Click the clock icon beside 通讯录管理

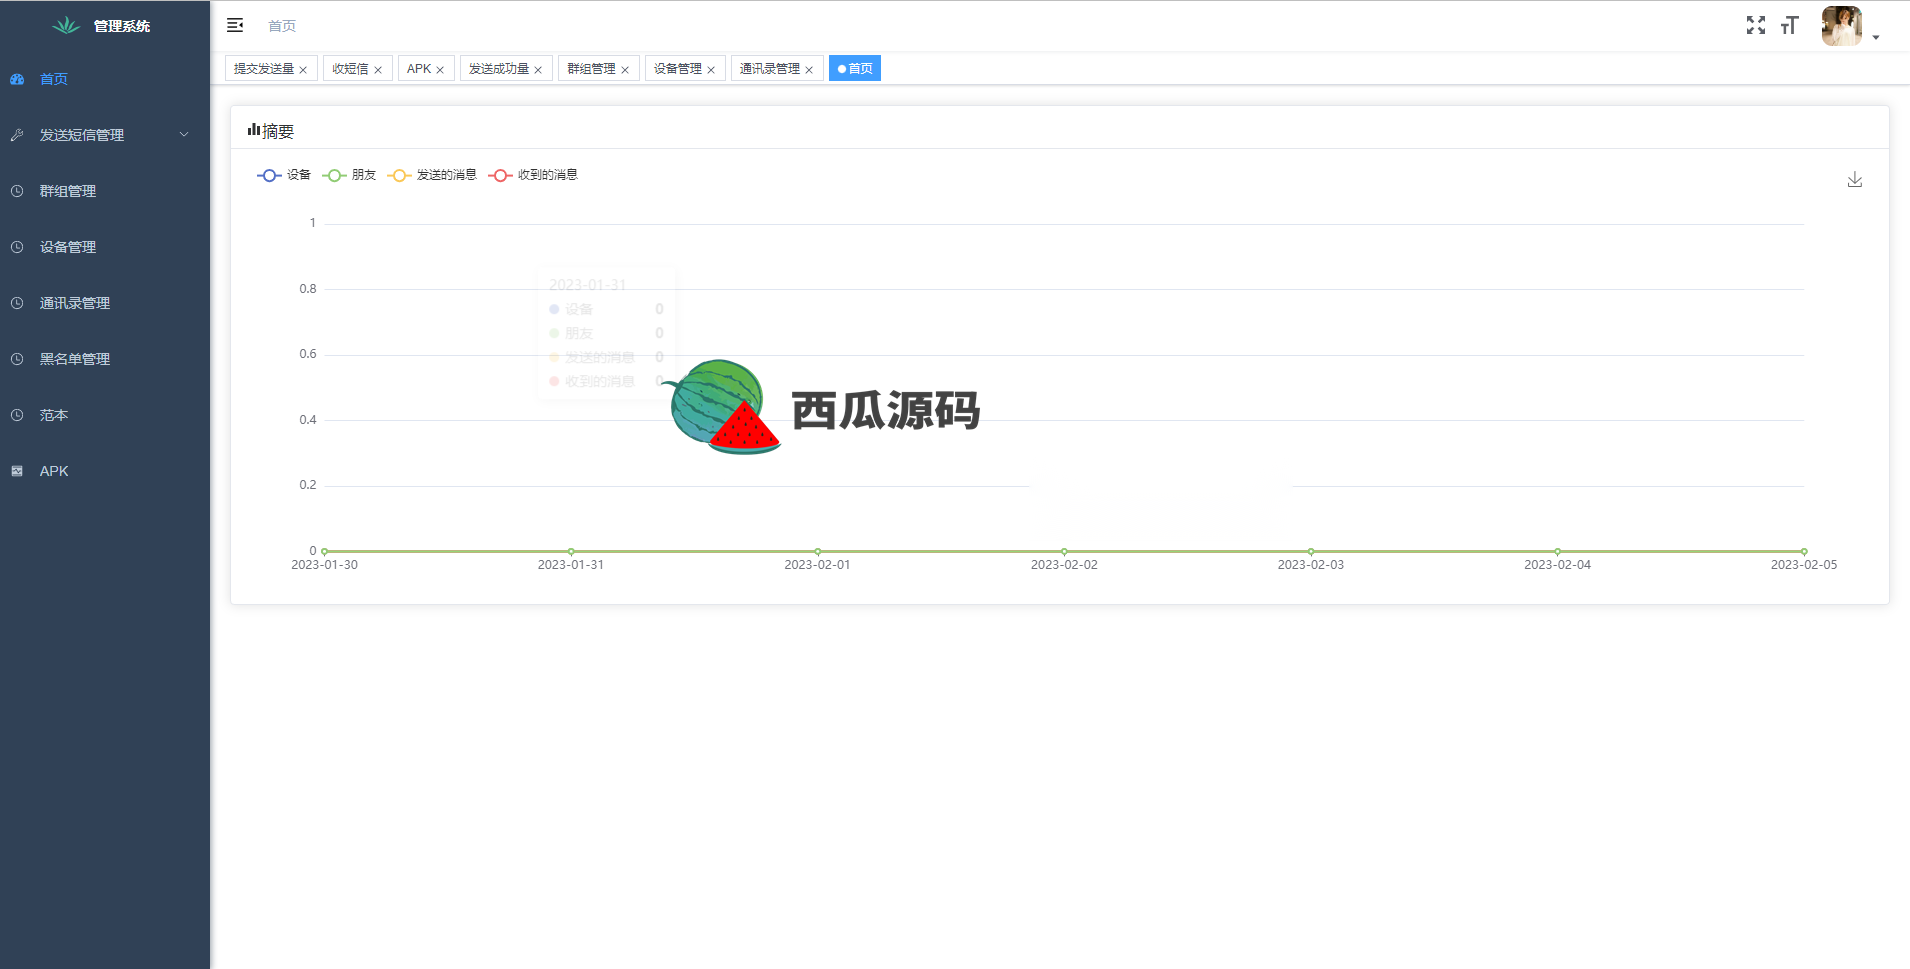click(x=17, y=303)
